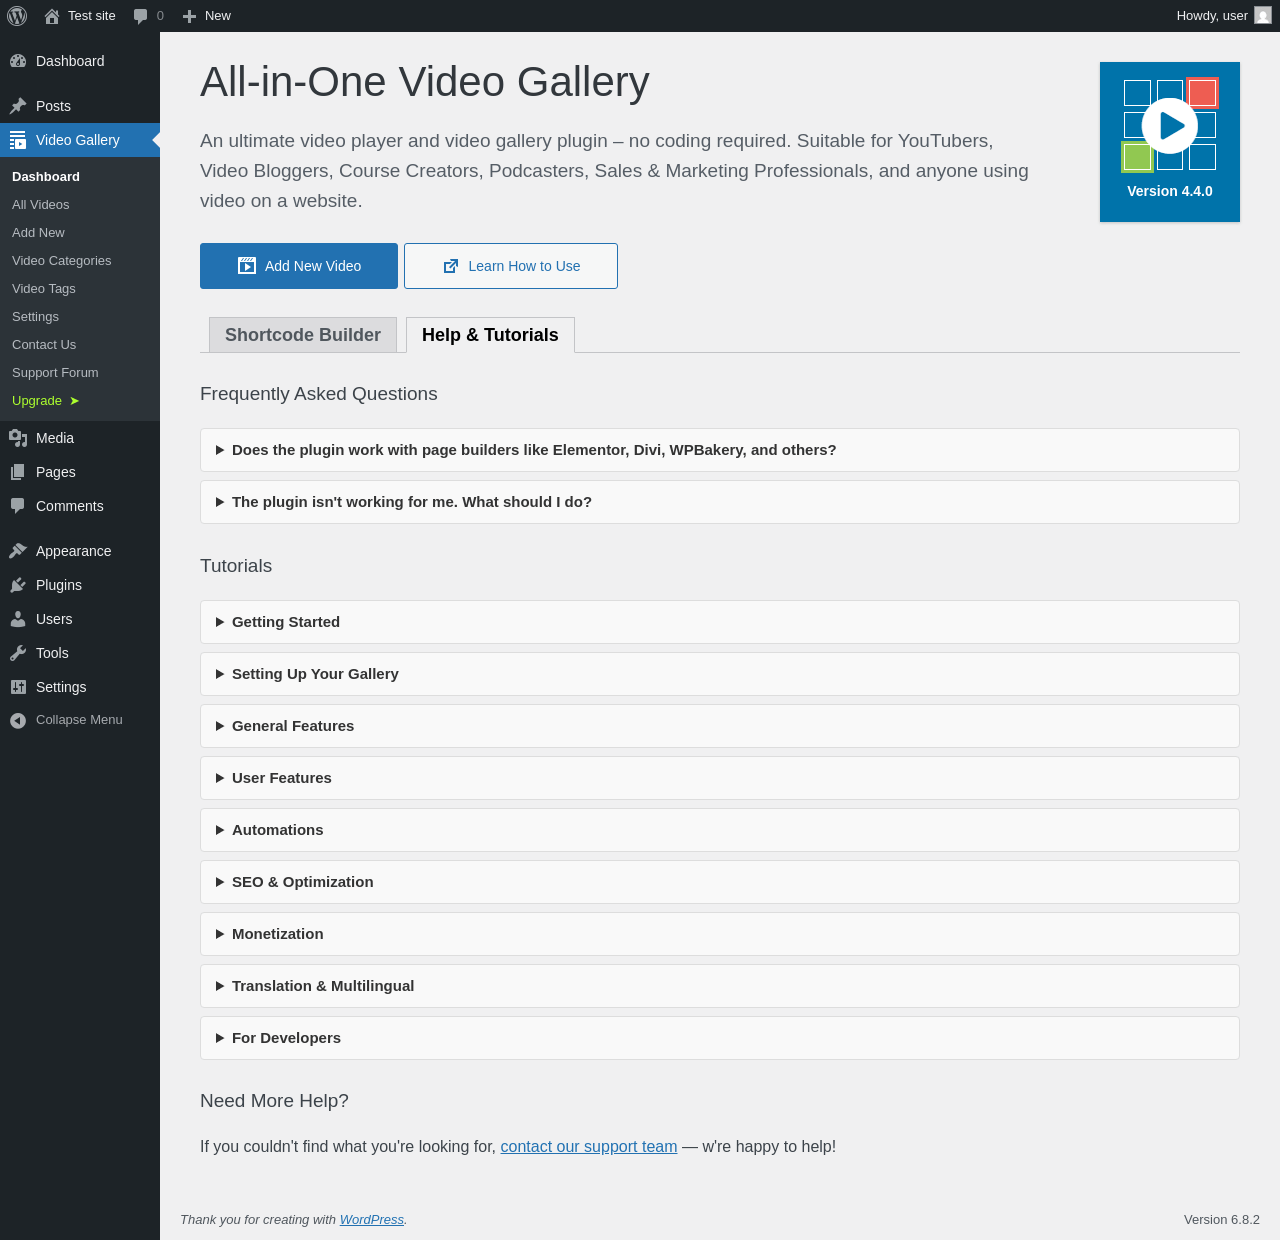
Task: Expand the page builders FAQ question
Action: [x=720, y=450]
